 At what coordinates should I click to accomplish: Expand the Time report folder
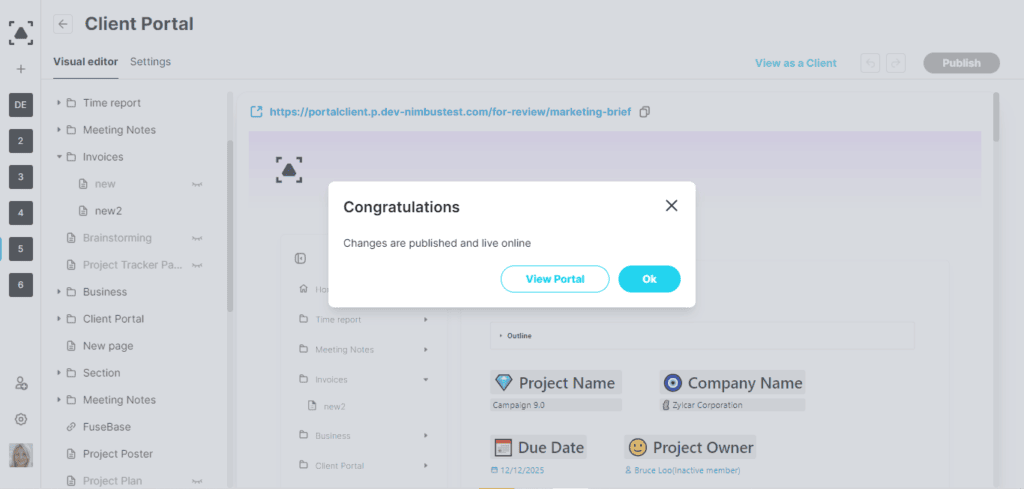pos(59,103)
